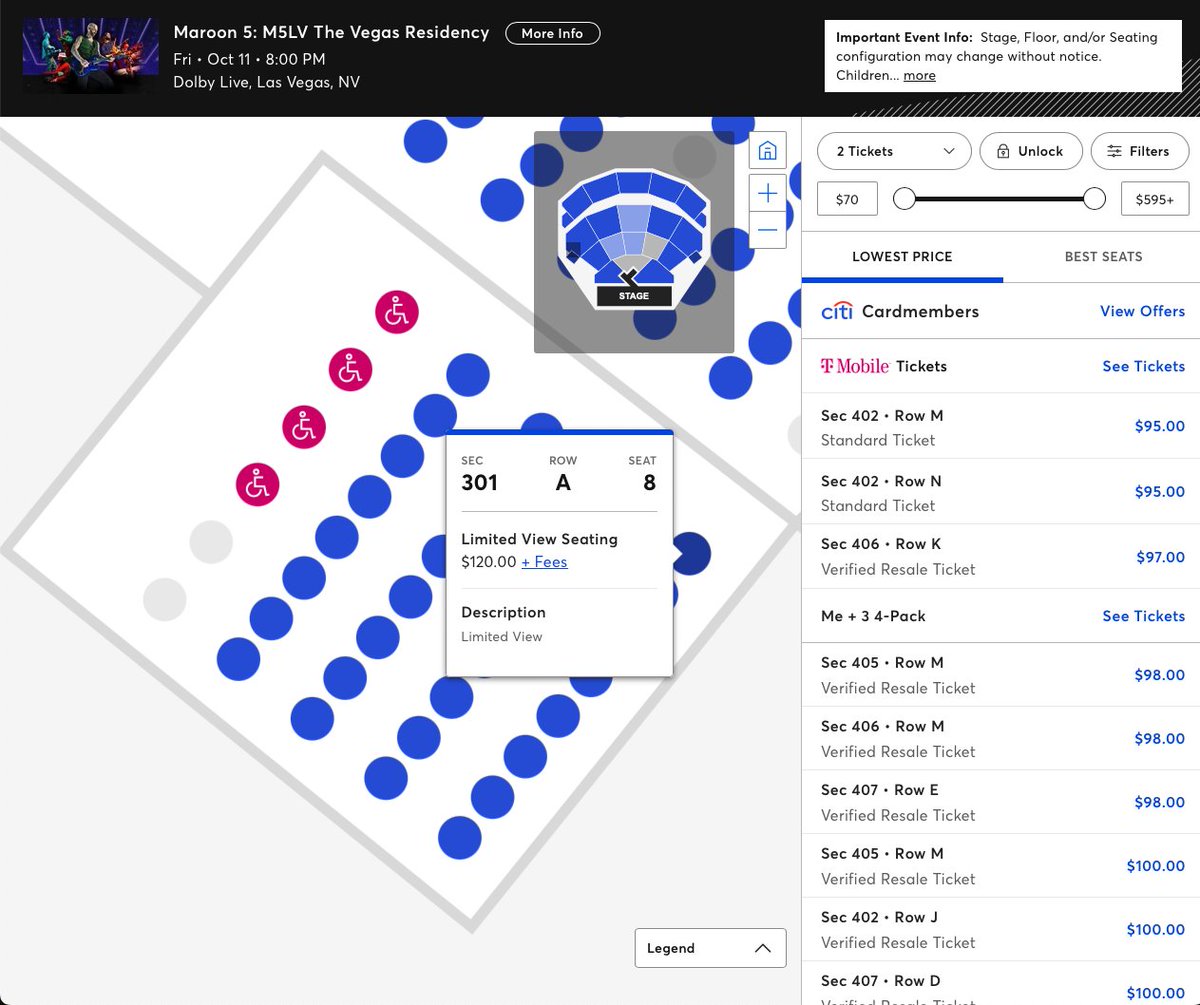View Offers for Citi Cardmembers
This screenshot has width=1200, height=1005.
1142,311
